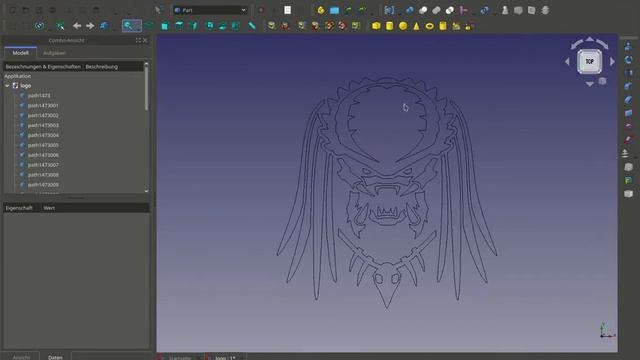Set the bottom view cube icon
The image size is (640, 360).
[x=222, y=26]
